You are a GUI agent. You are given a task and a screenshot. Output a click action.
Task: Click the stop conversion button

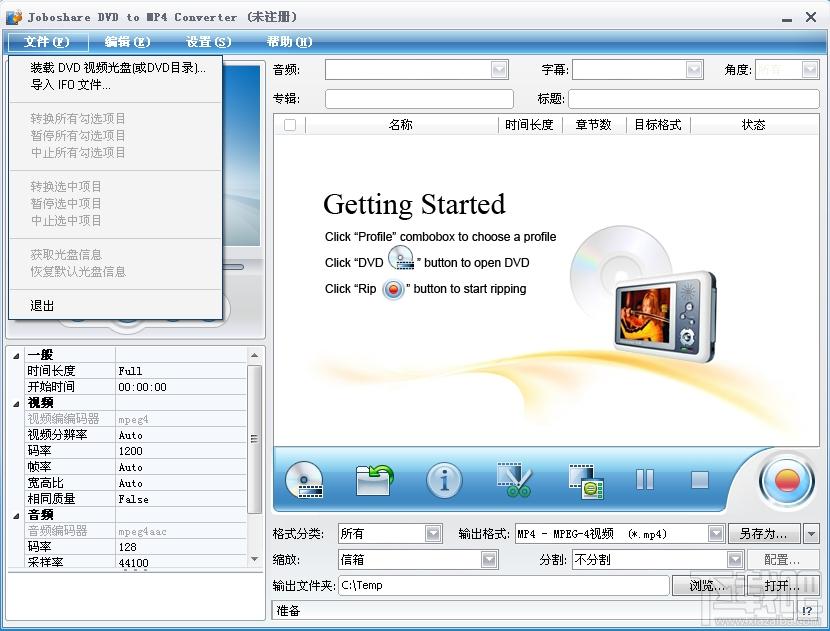tap(700, 480)
